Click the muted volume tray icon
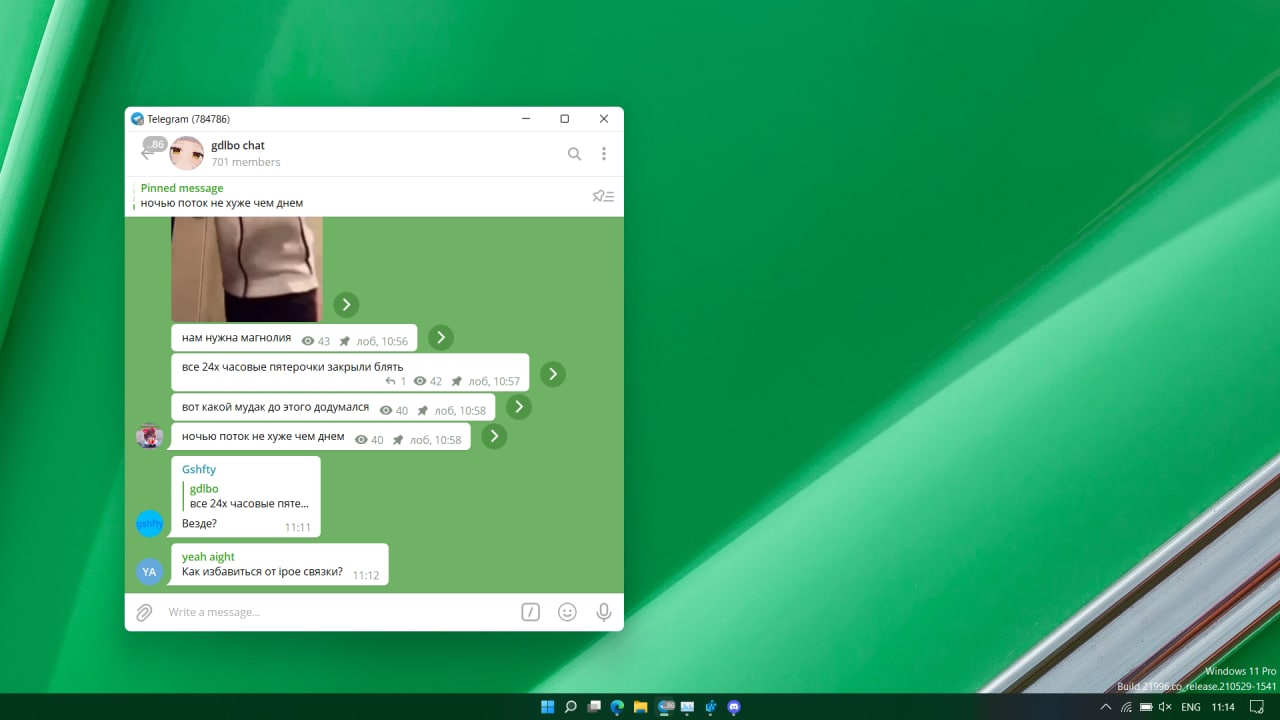The width and height of the screenshot is (1280, 720). pyautogui.click(x=1165, y=707)
